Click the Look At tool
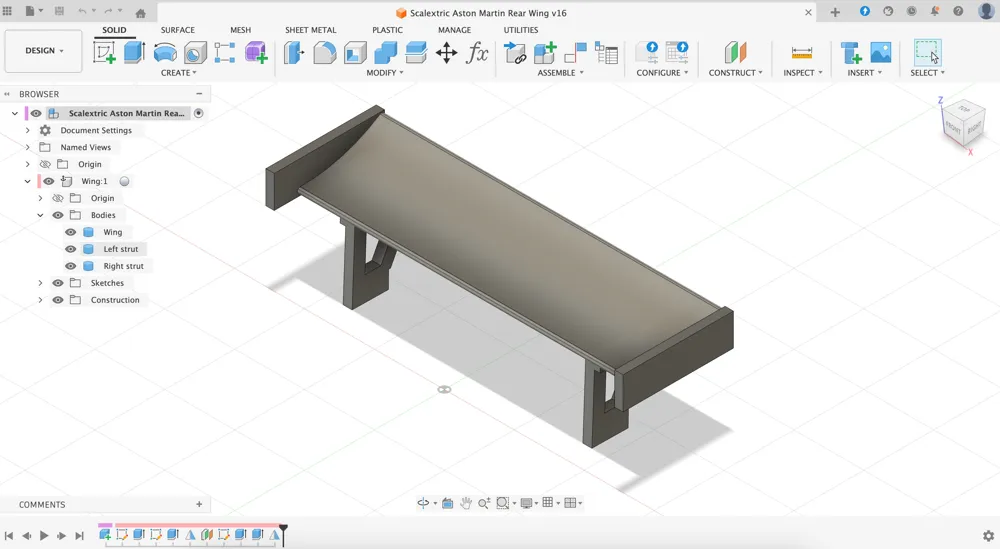The width and height of the screenshot is (1000, 549). pyautogui.click(x=448, y=503)
